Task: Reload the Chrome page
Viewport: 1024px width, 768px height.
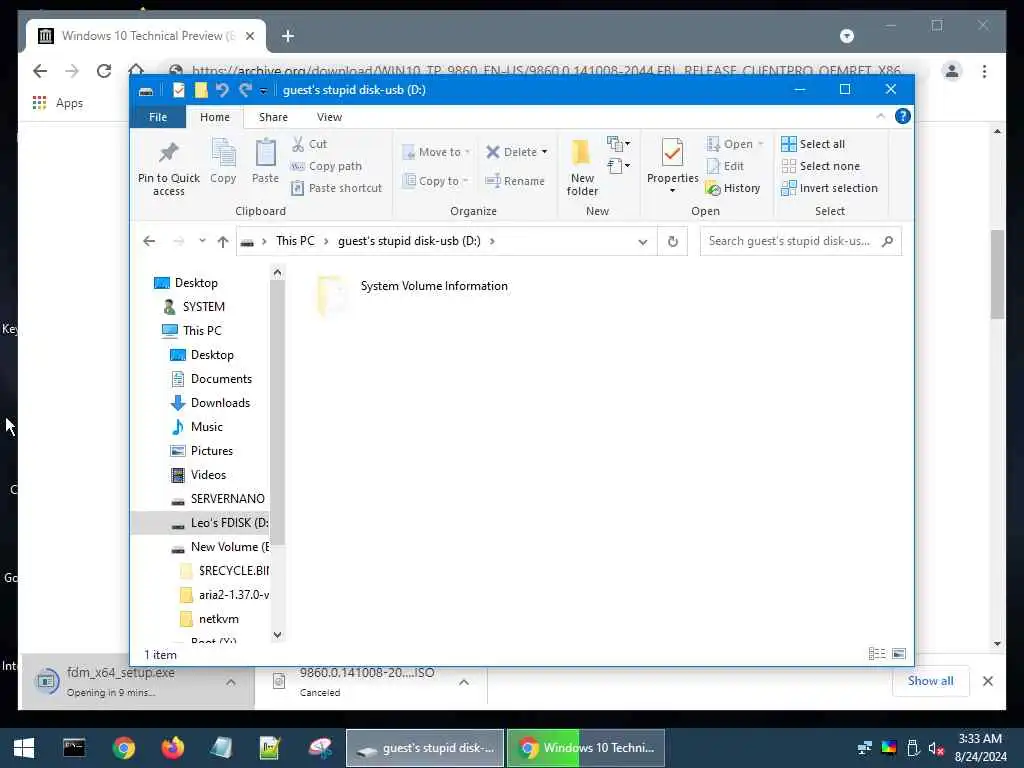Action: point(104,71)
